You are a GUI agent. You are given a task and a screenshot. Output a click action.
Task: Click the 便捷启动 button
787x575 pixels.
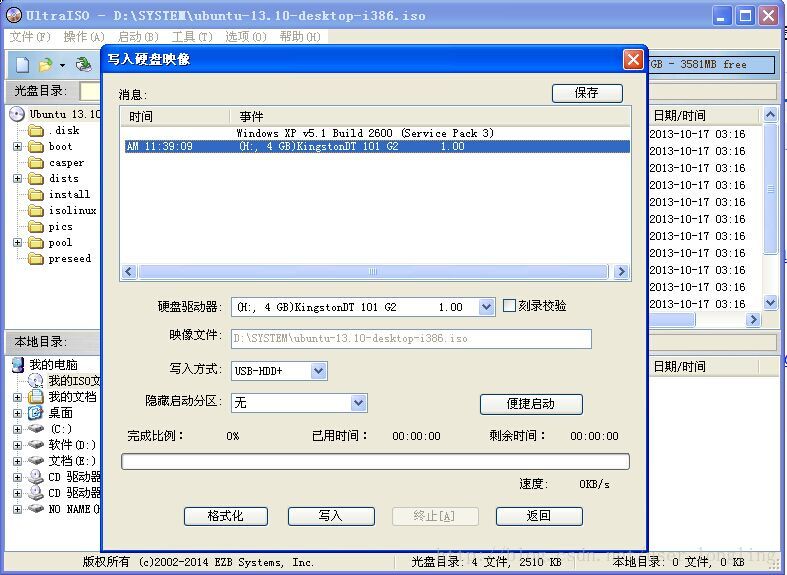point(531,404)
